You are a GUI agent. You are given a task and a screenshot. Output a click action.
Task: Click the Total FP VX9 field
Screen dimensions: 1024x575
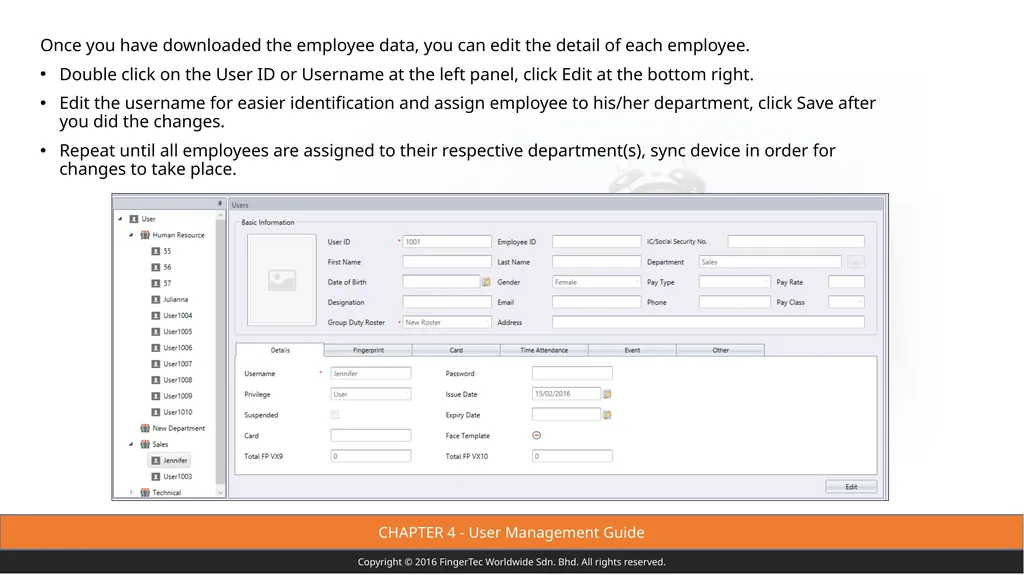[x=371, y=456]
